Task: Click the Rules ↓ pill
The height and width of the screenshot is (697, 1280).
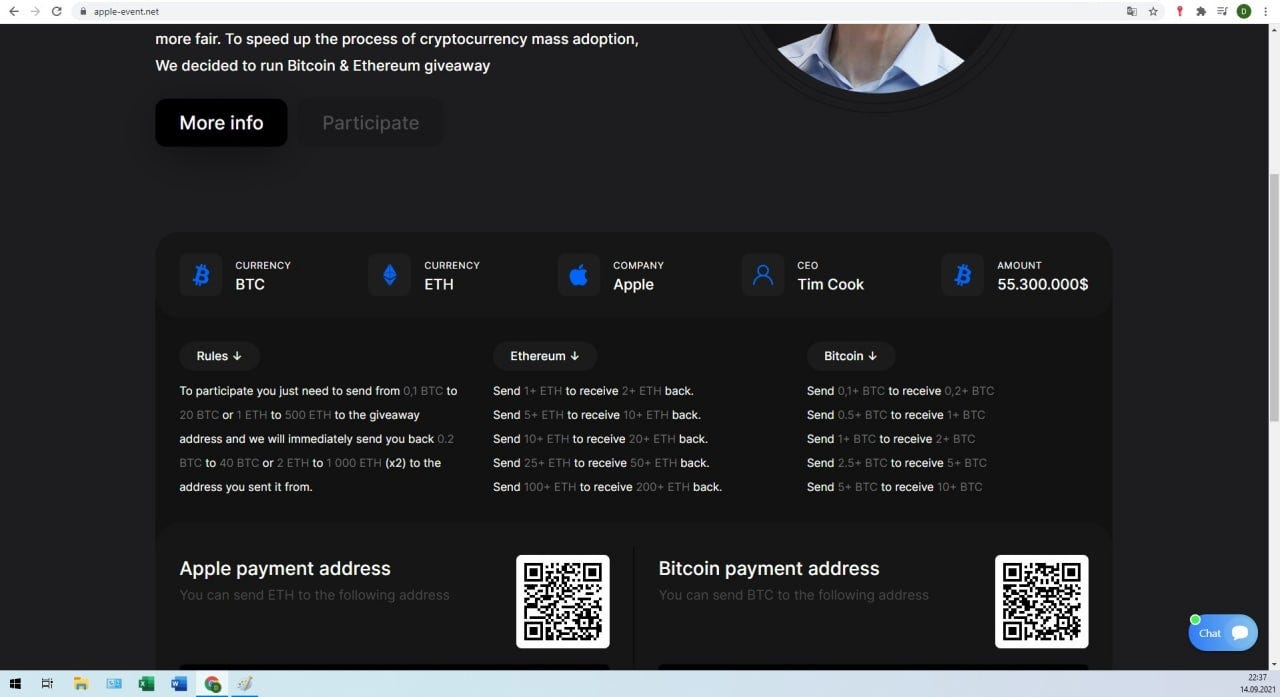Action: coord(219,356)
